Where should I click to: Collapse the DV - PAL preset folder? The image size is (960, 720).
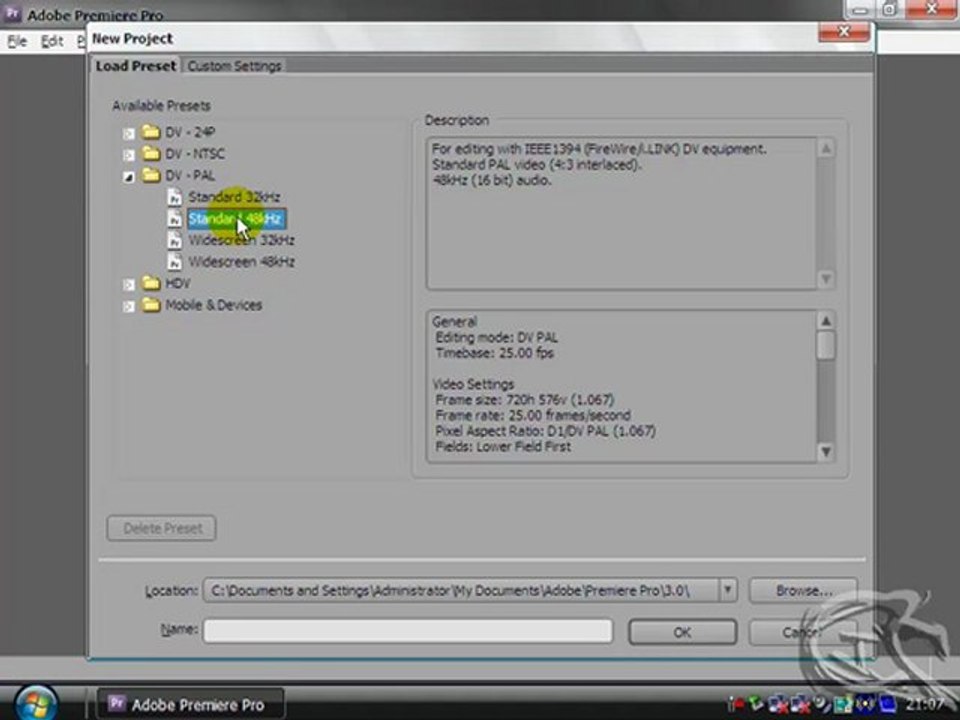point(129,177)
